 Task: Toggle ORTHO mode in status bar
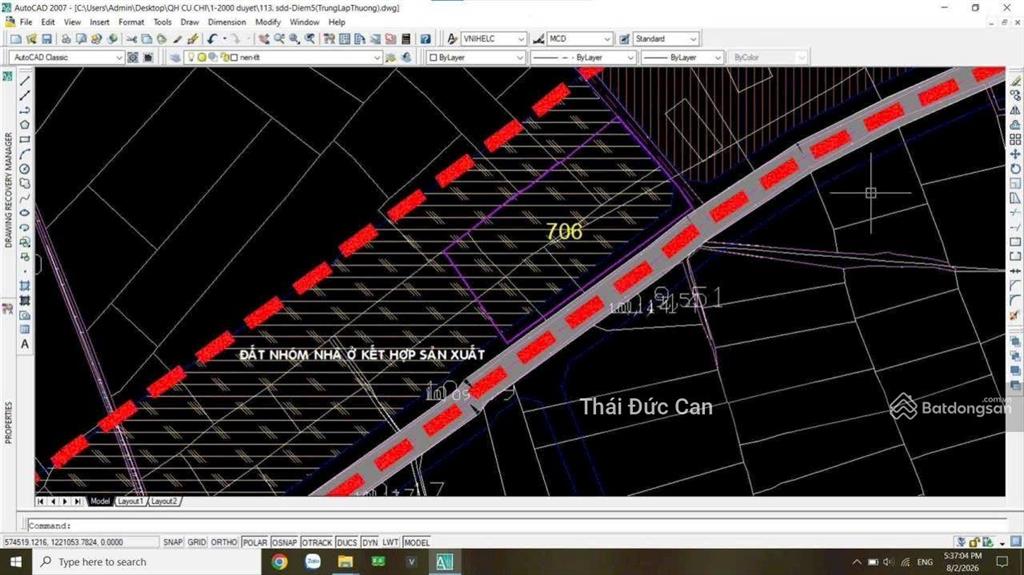click(x=224, y=542)
